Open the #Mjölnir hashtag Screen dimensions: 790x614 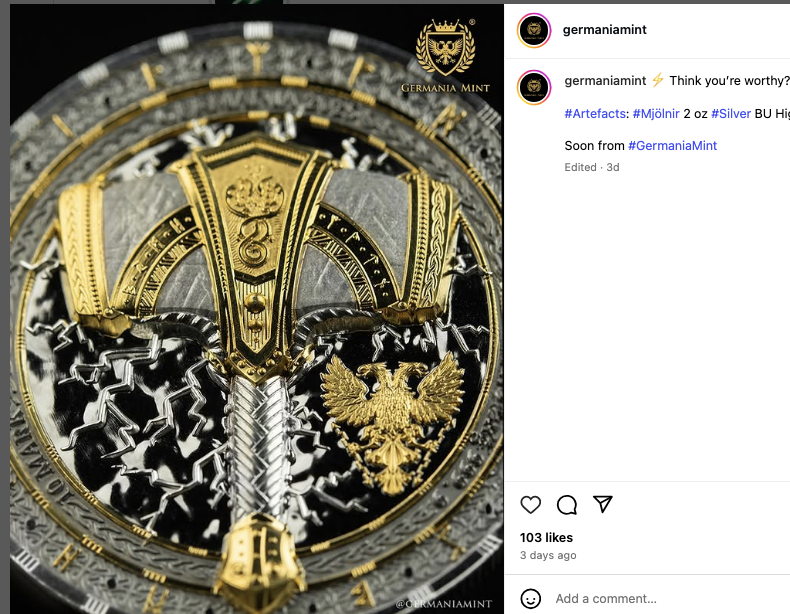(x=656, y=113)
